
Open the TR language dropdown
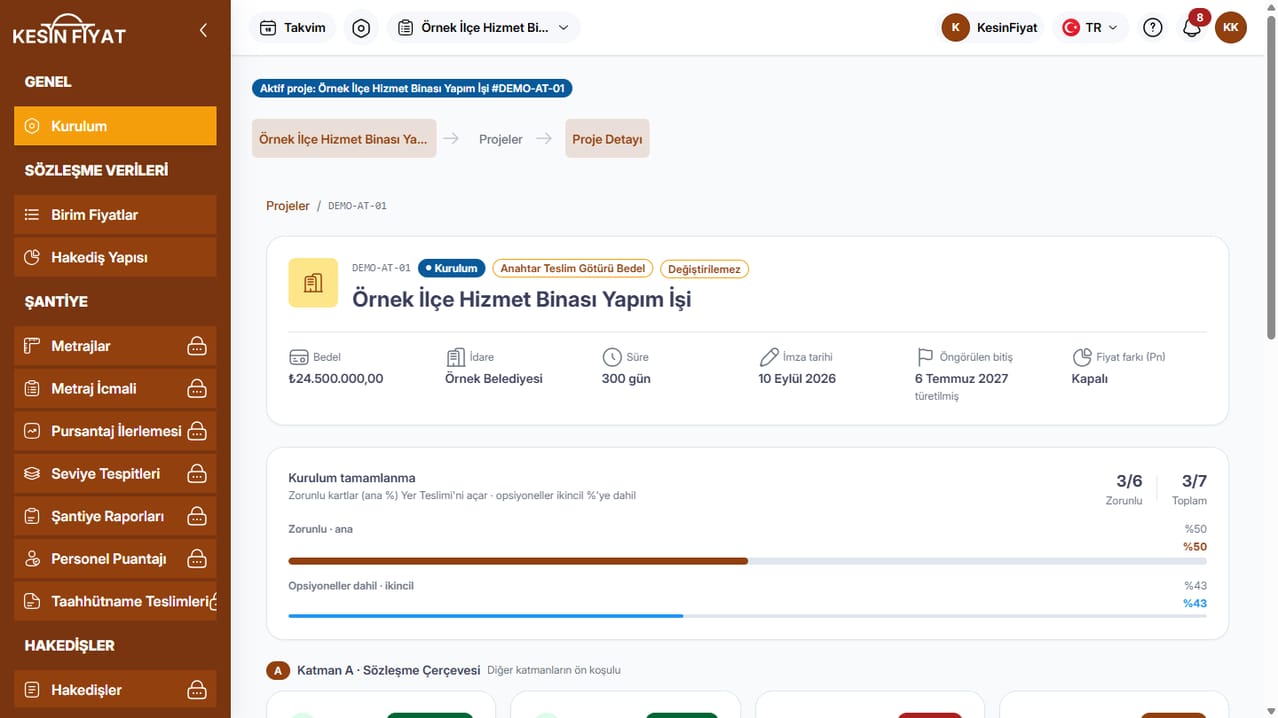(x=1090, y=28)
